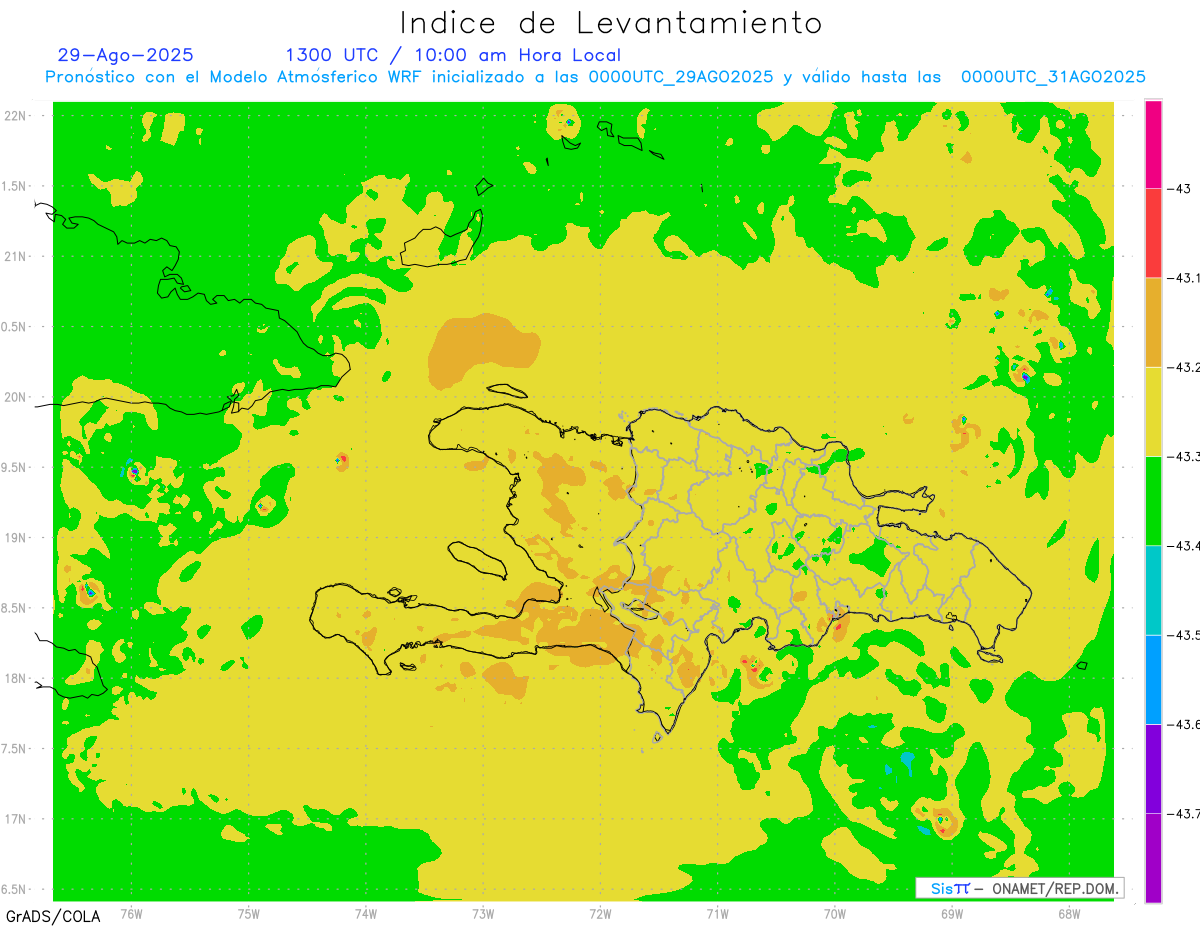
Task: Click the '76W' longitude axis label
Action: pyautogui.click(x=131, y=913)
